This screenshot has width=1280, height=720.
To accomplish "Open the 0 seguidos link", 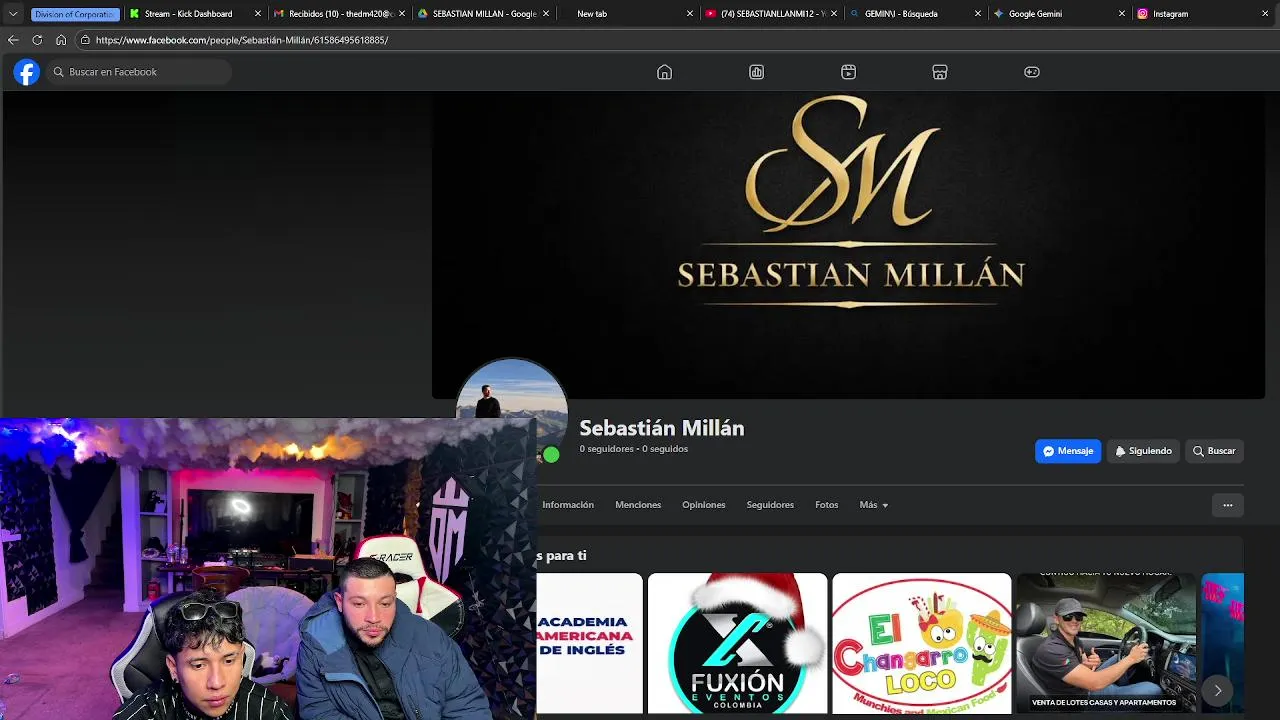I will click(x=665, y=449).
